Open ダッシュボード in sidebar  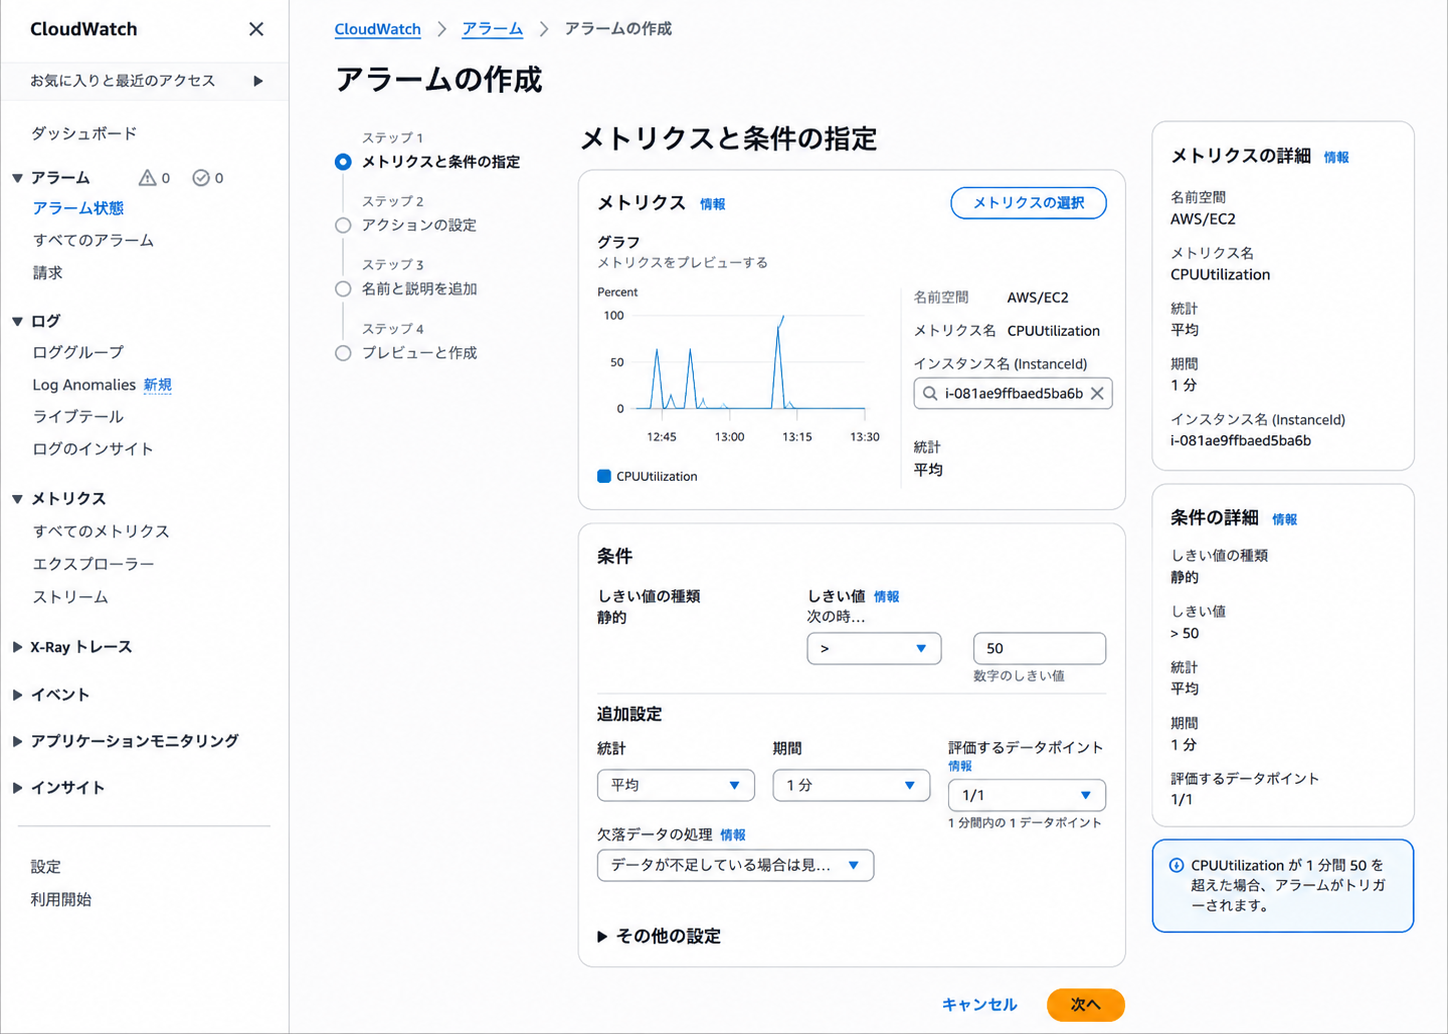click(x=84, y=133)
